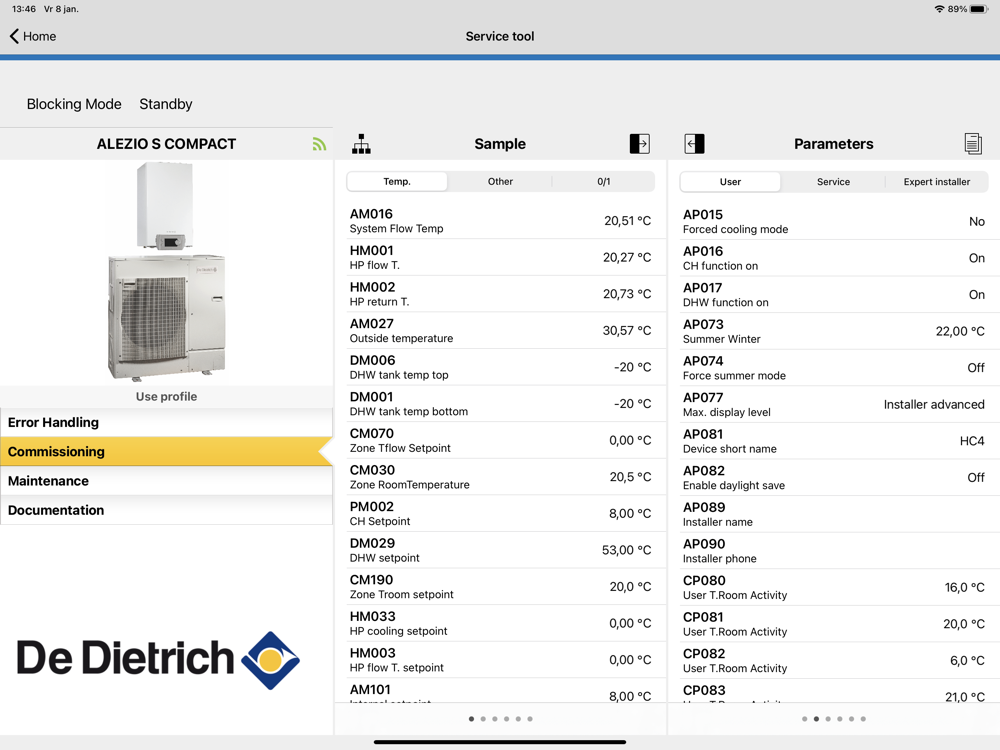Screen dimensions: 1000x750
Task: Select CM030 Zone RoomTemperature row
Action: point(501,476)
